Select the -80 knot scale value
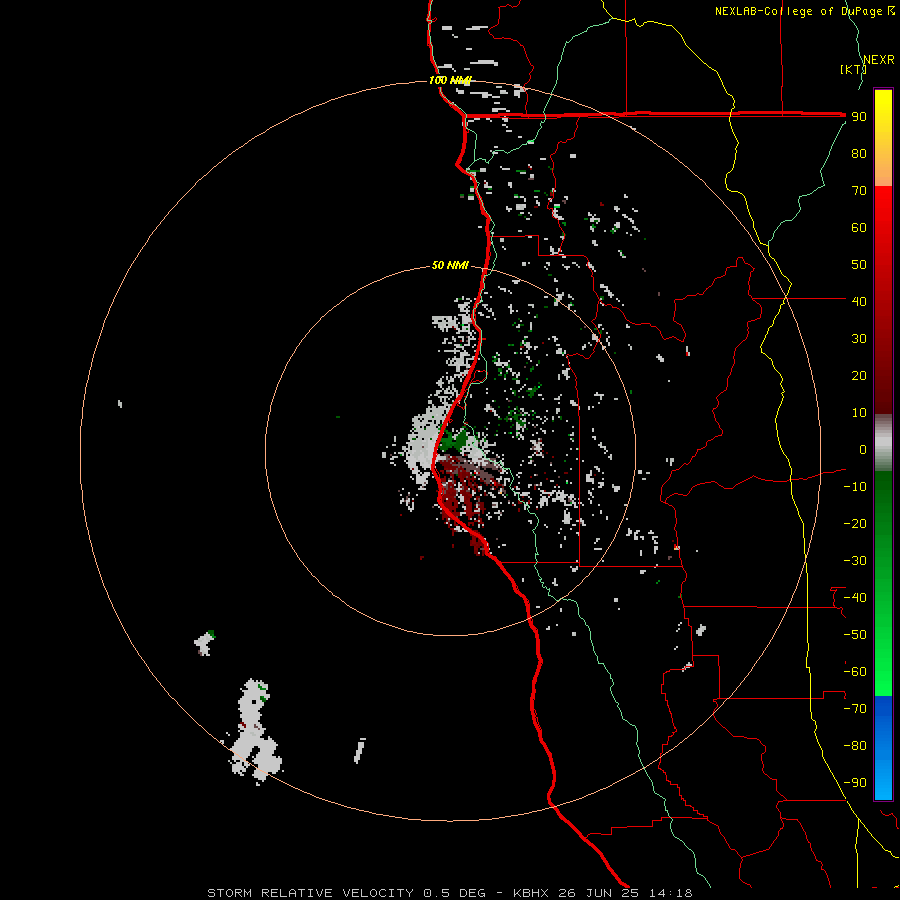900x900 pixels. (855, 746)
